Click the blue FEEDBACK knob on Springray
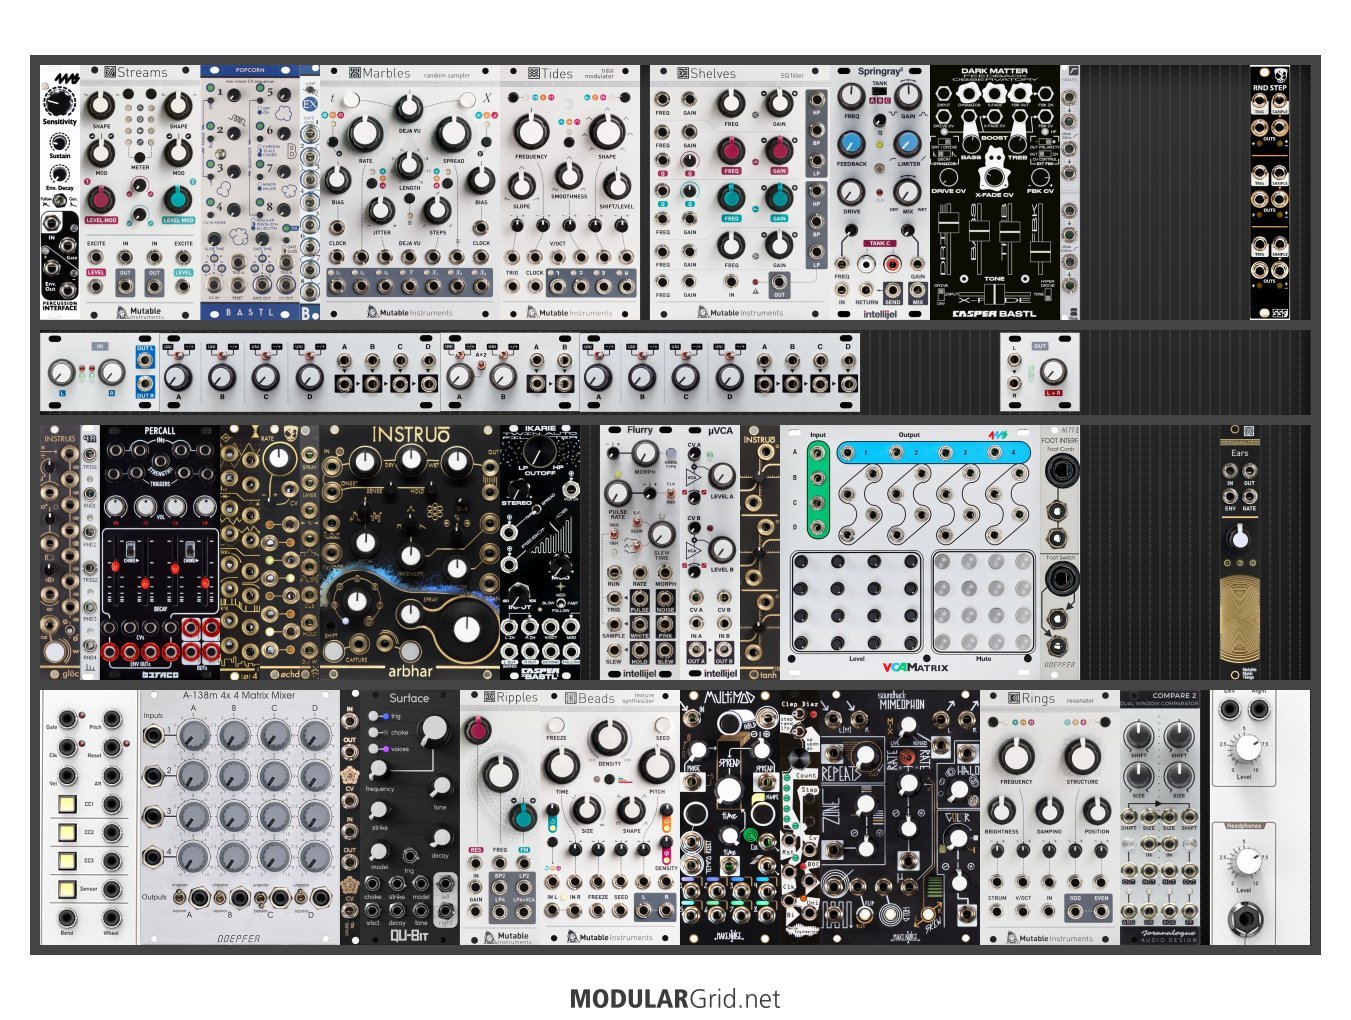1351x1020 pixels. pyautogui.click(x=851, y=144)
